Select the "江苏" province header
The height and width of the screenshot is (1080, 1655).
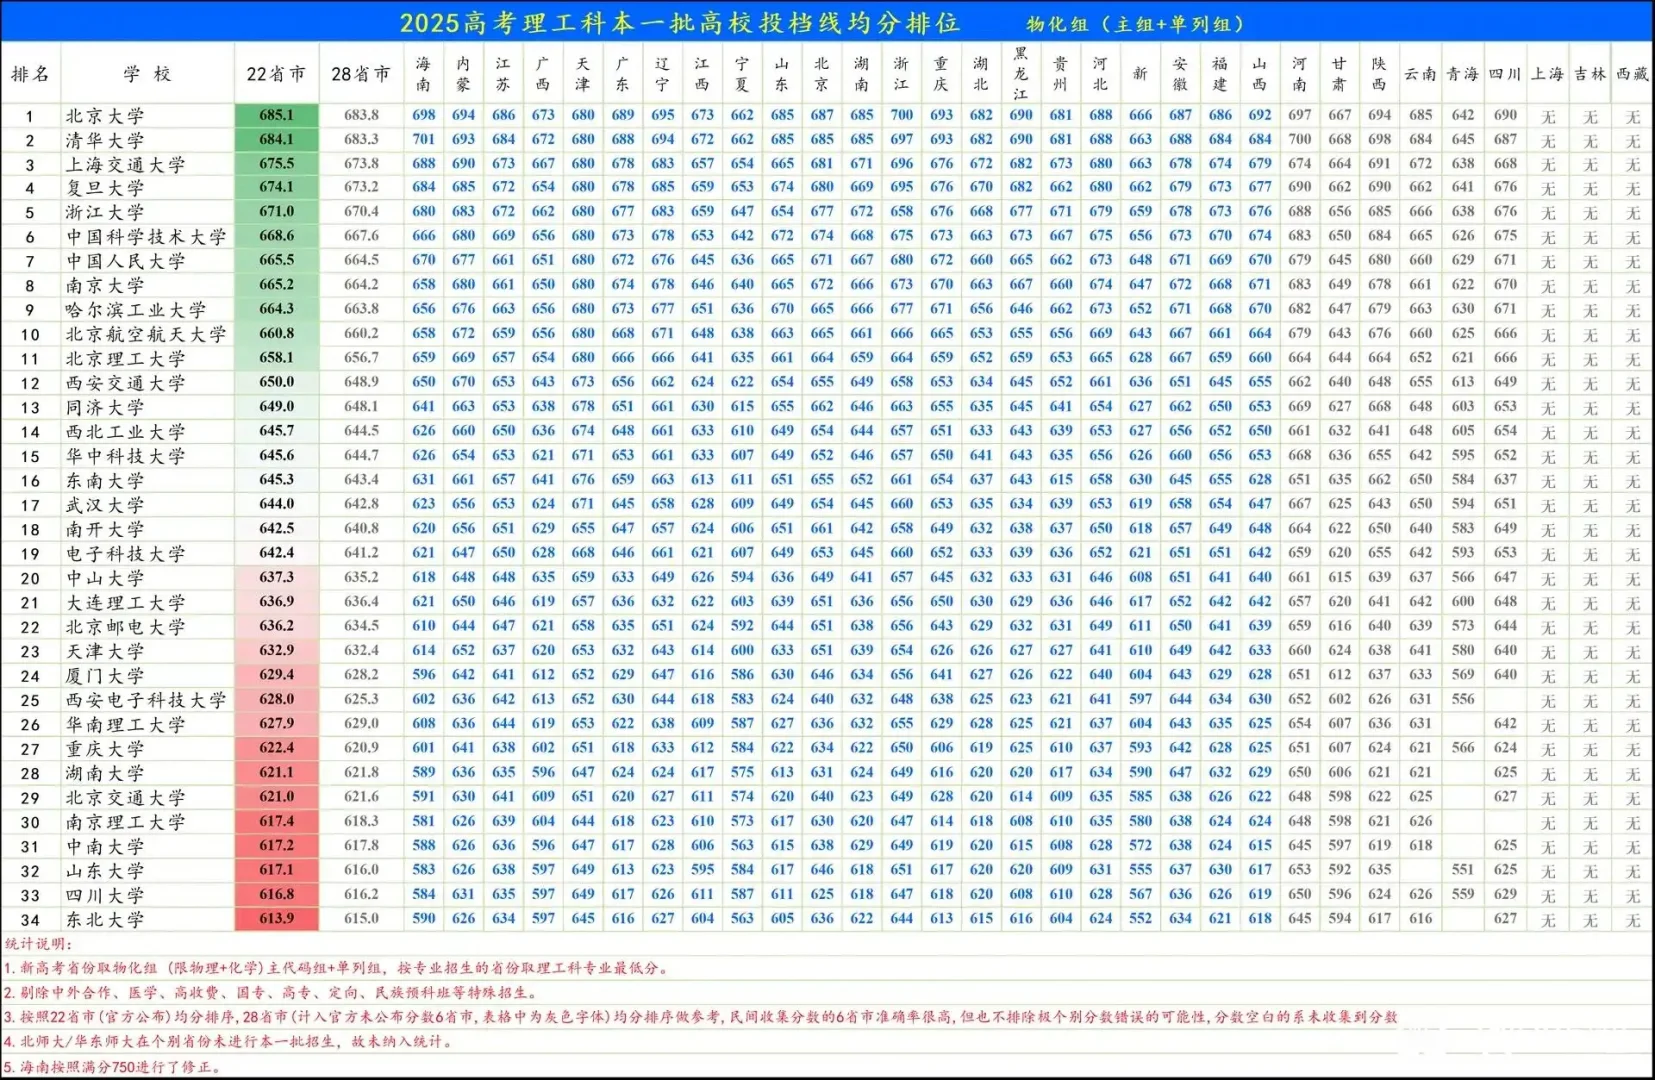503,74
